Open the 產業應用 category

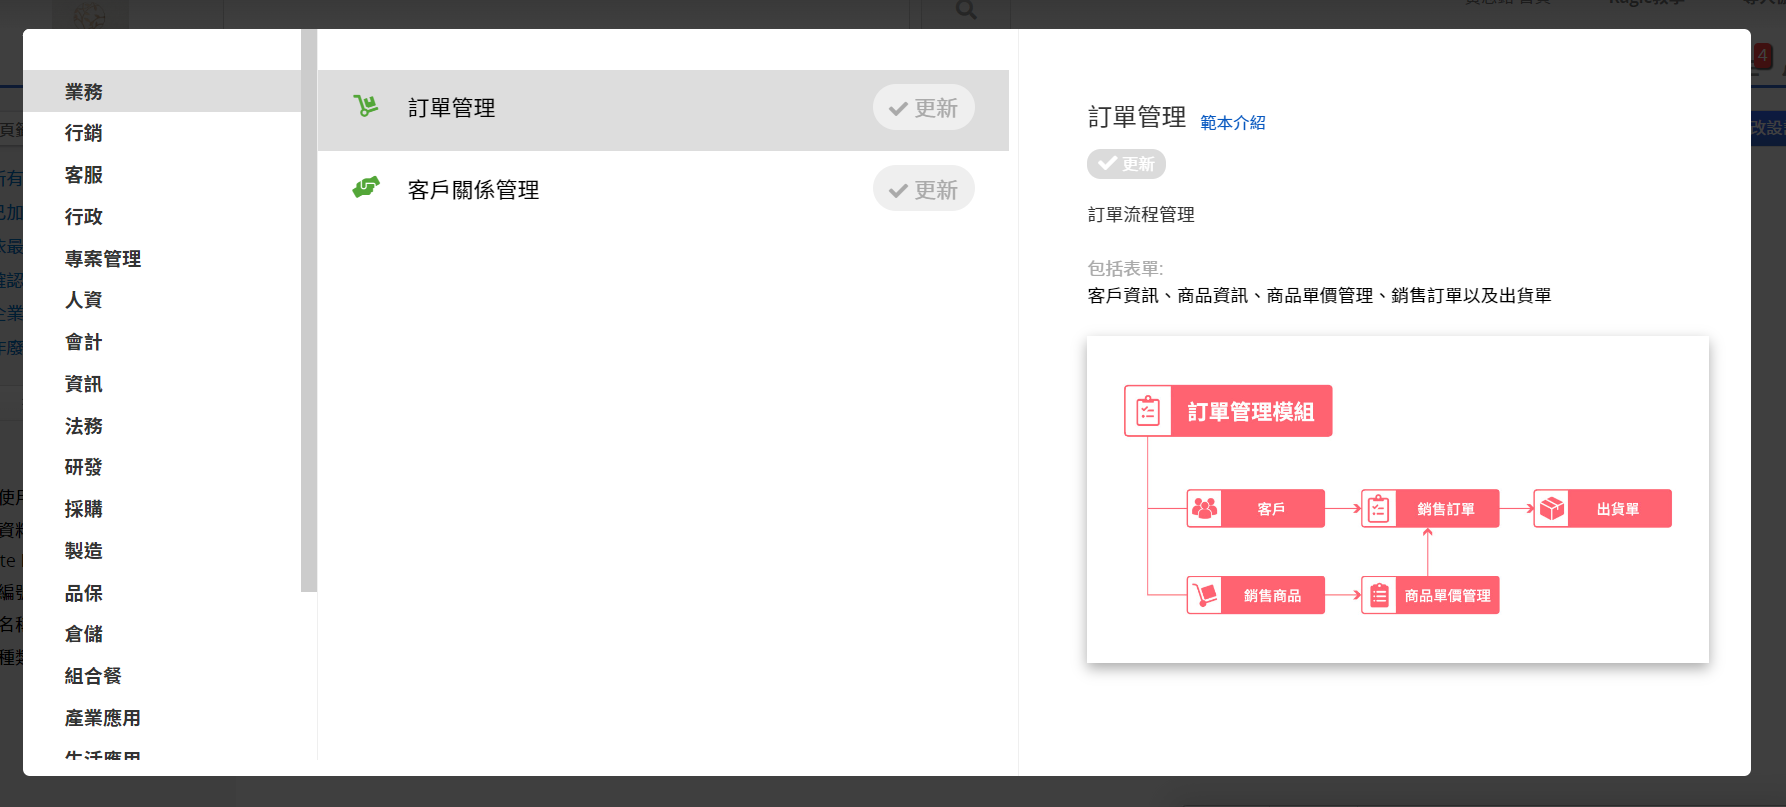click(x=103, y=718)
